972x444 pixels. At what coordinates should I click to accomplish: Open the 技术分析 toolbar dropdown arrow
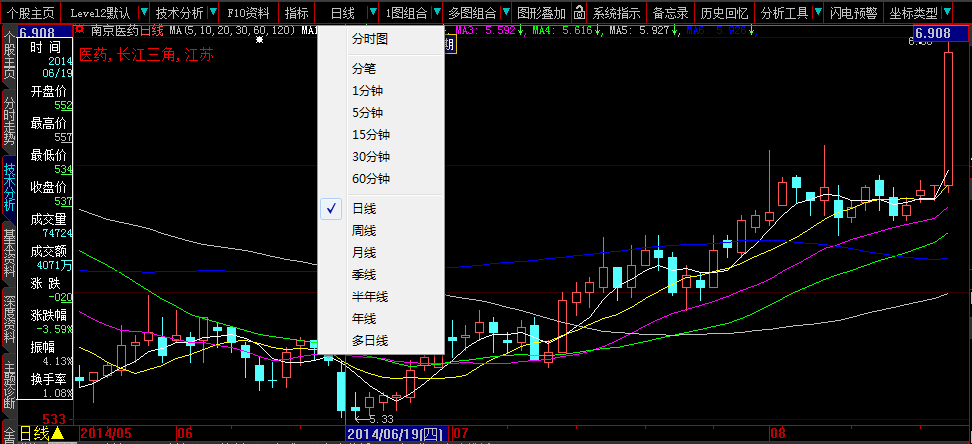click(x=213, y=12)
